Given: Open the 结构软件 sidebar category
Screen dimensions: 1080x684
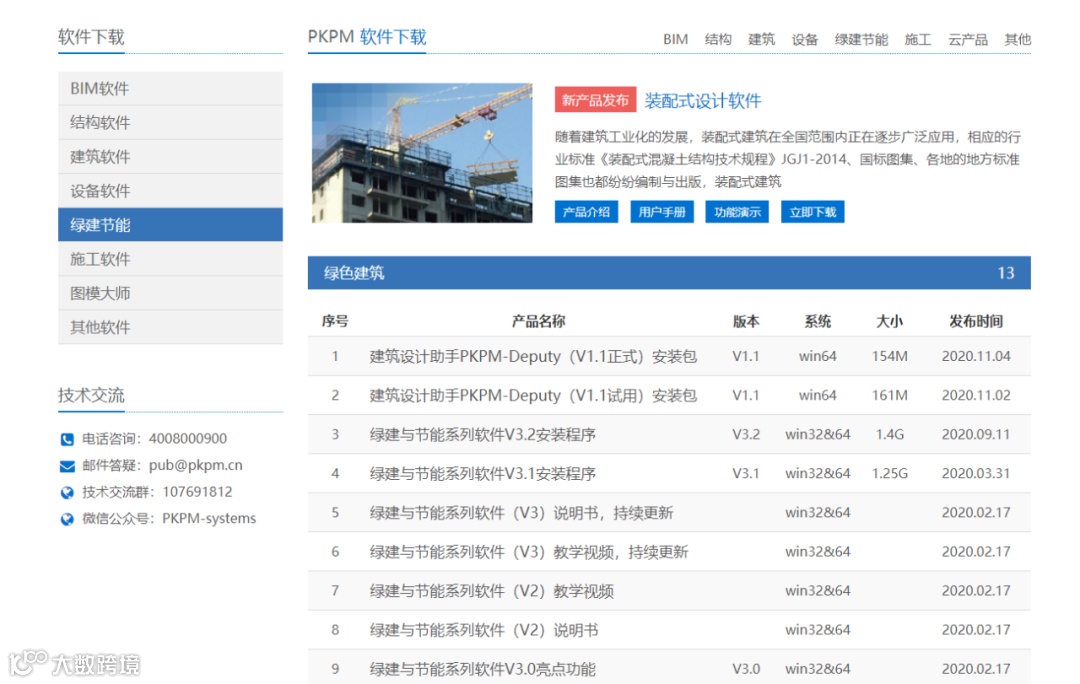Looking at the screenshot, I should pyautogui.click(x=170, y=123).
